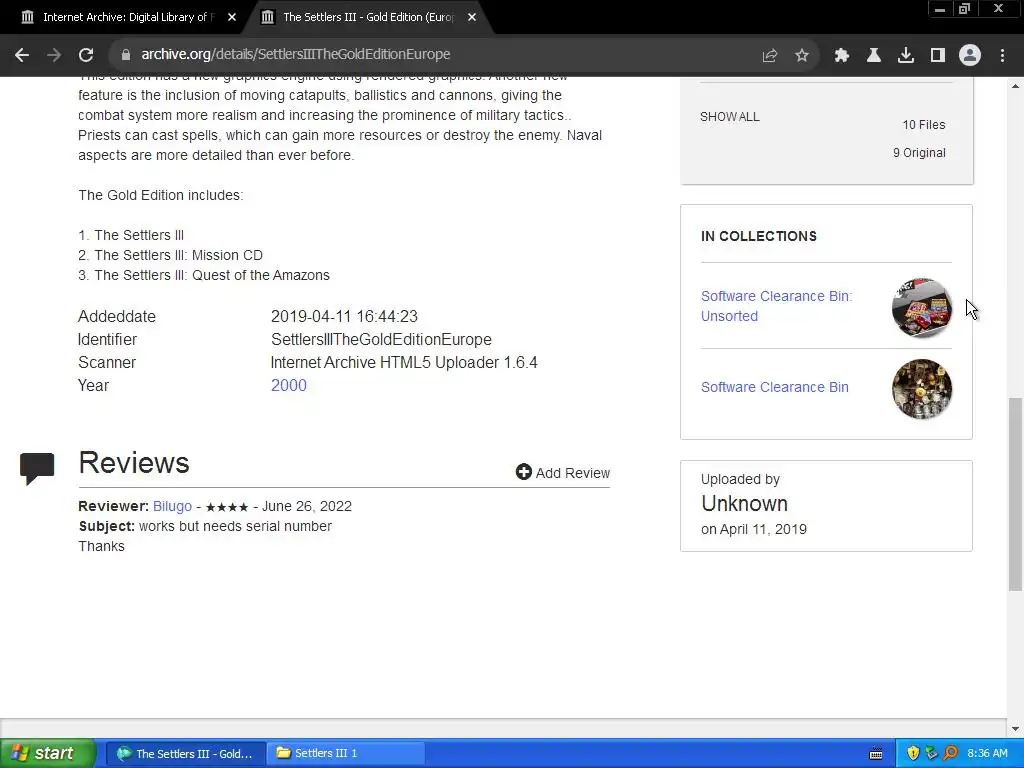Click the SHOW ALL files link
Image resolution: width=1024 pixels, height=768 pixels.
[x=729, y=117]
